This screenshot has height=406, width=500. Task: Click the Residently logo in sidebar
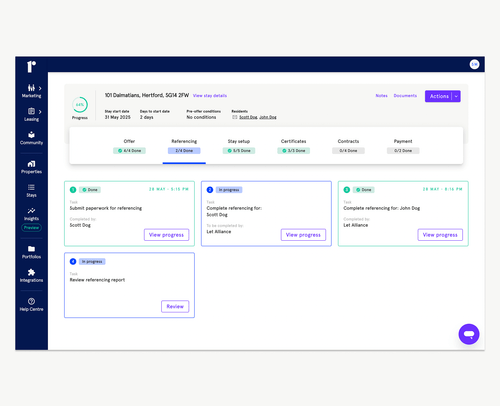click(31, 66)
